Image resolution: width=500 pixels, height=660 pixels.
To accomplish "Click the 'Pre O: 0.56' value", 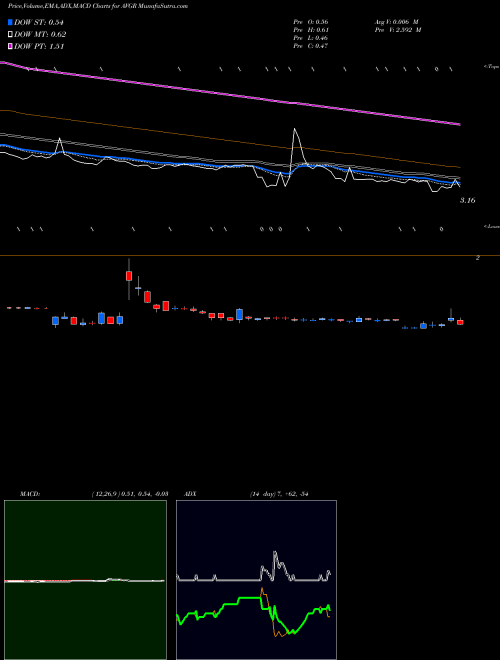I will (x=311, y=22).
